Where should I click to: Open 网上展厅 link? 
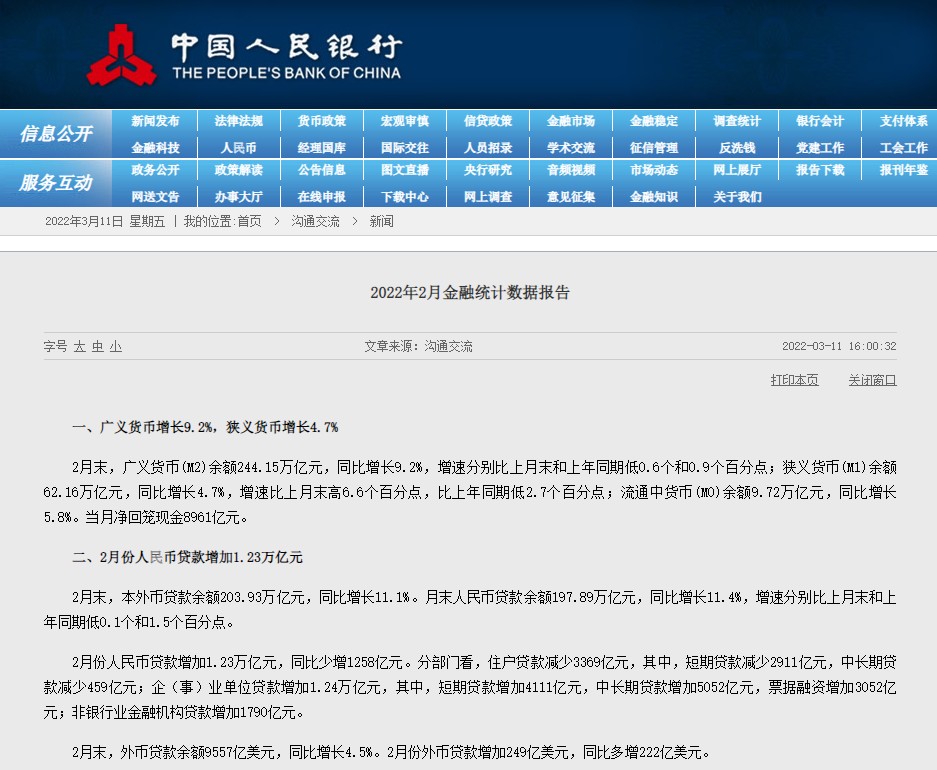click(x=737, y=170)
